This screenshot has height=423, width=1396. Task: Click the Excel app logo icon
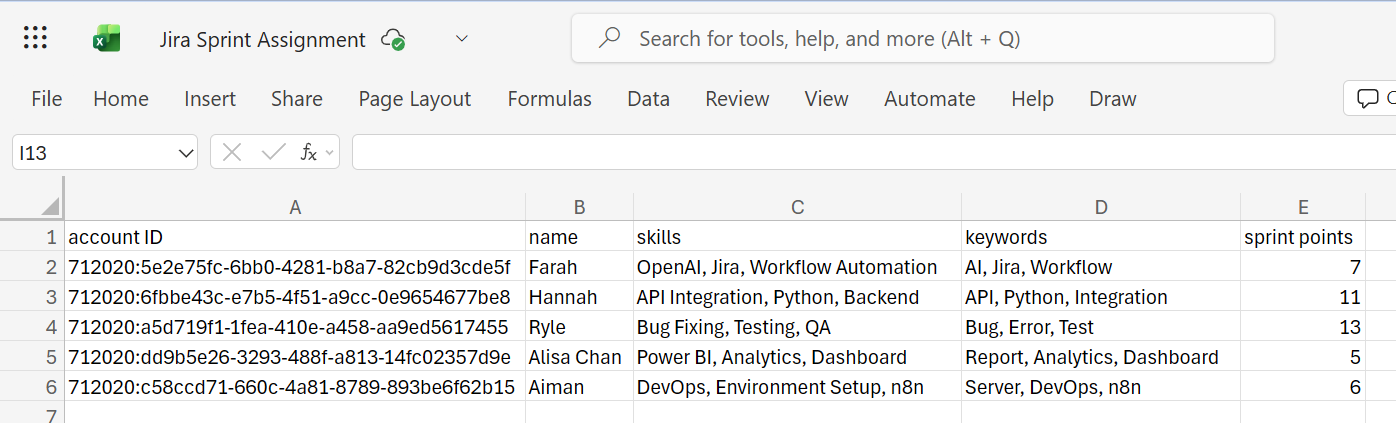click(x=106, y=39)
